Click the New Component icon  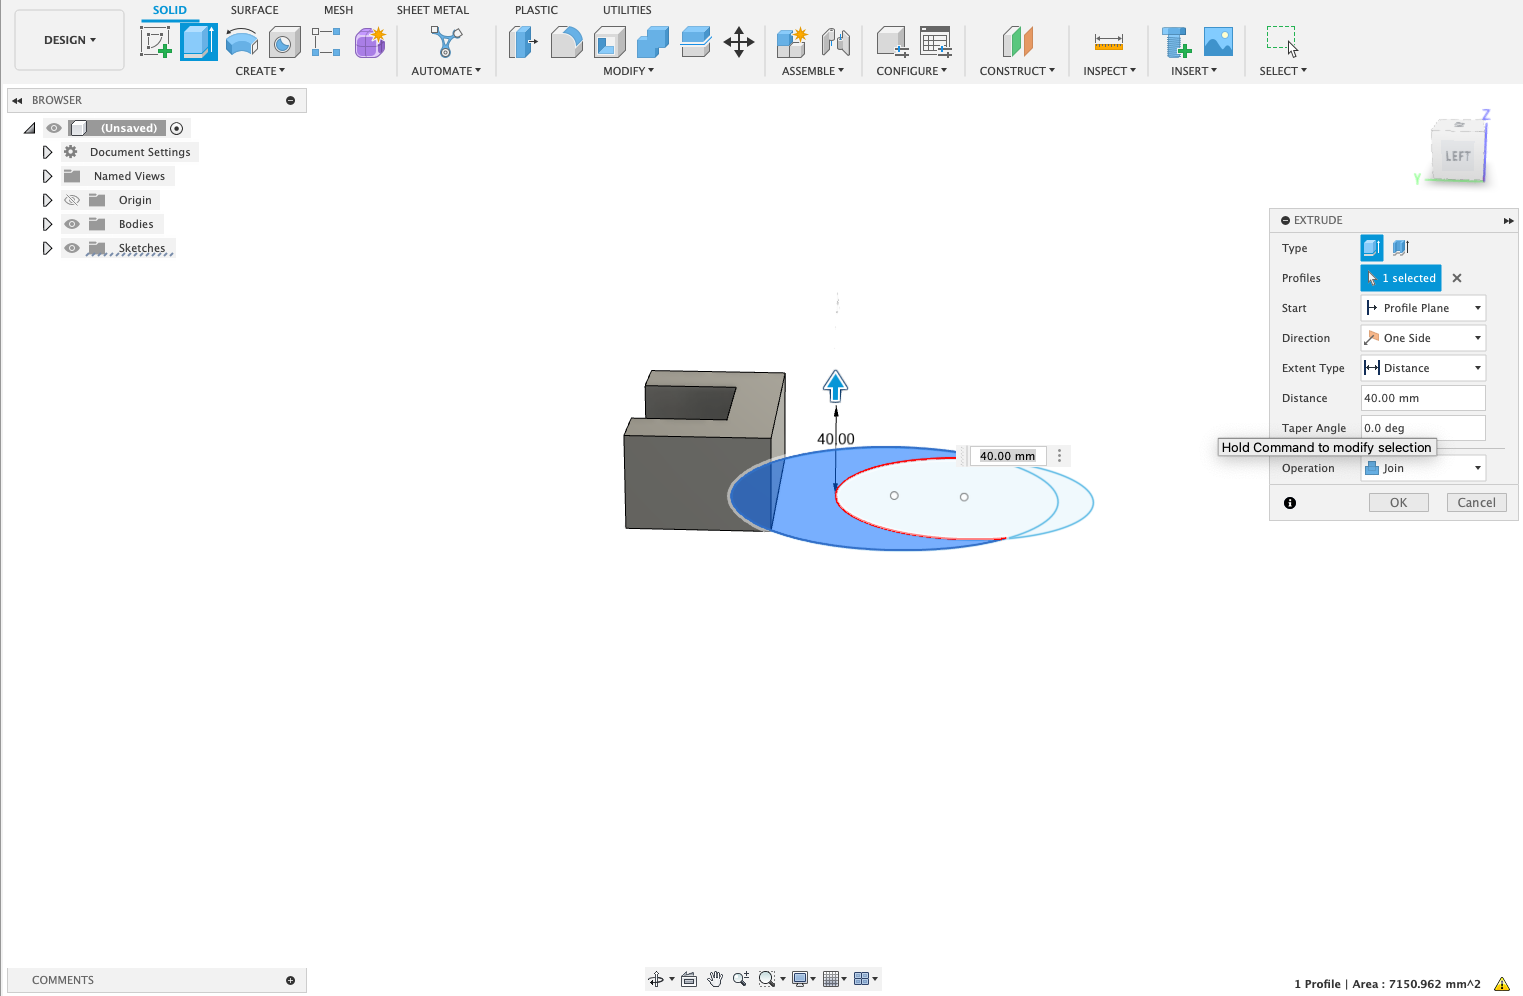pos(792,42)
